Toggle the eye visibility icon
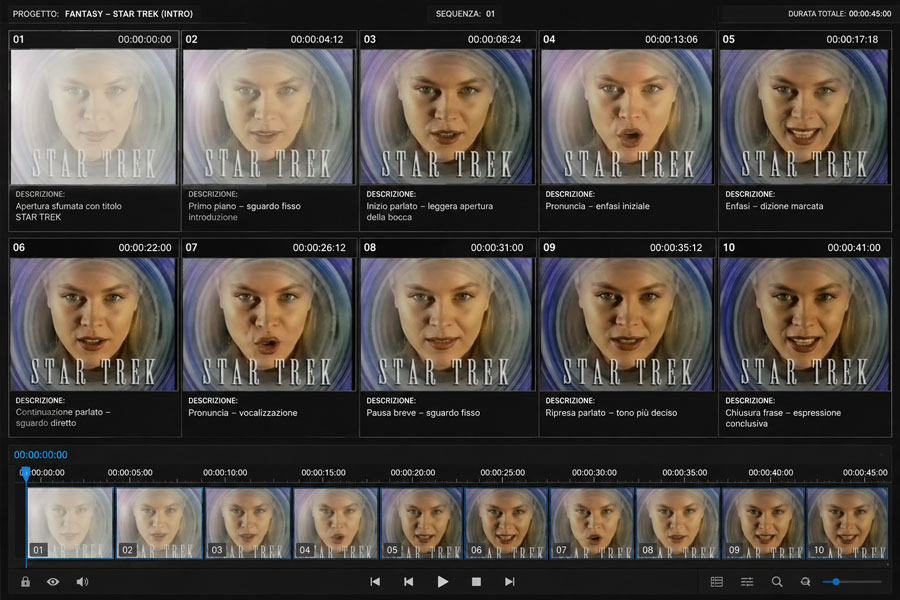 point(53,582)
